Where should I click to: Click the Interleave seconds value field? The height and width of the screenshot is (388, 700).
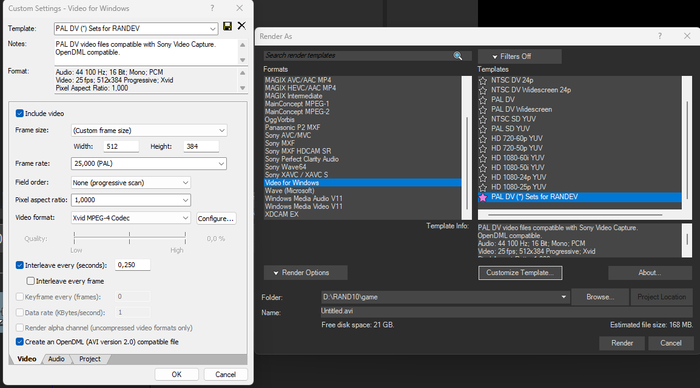(133, 265)
